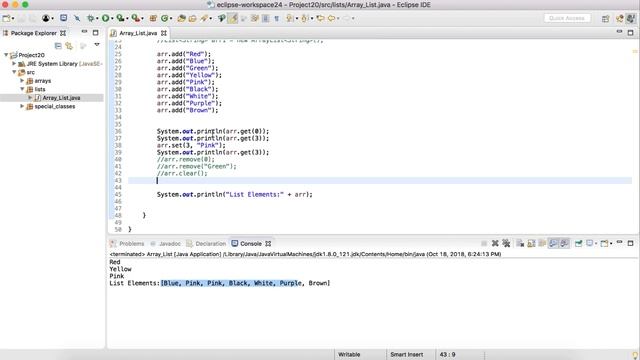Select the Array_List.java editor tab
The width and height of the screenshot is (640, 360).
click(x=138, y=33)
